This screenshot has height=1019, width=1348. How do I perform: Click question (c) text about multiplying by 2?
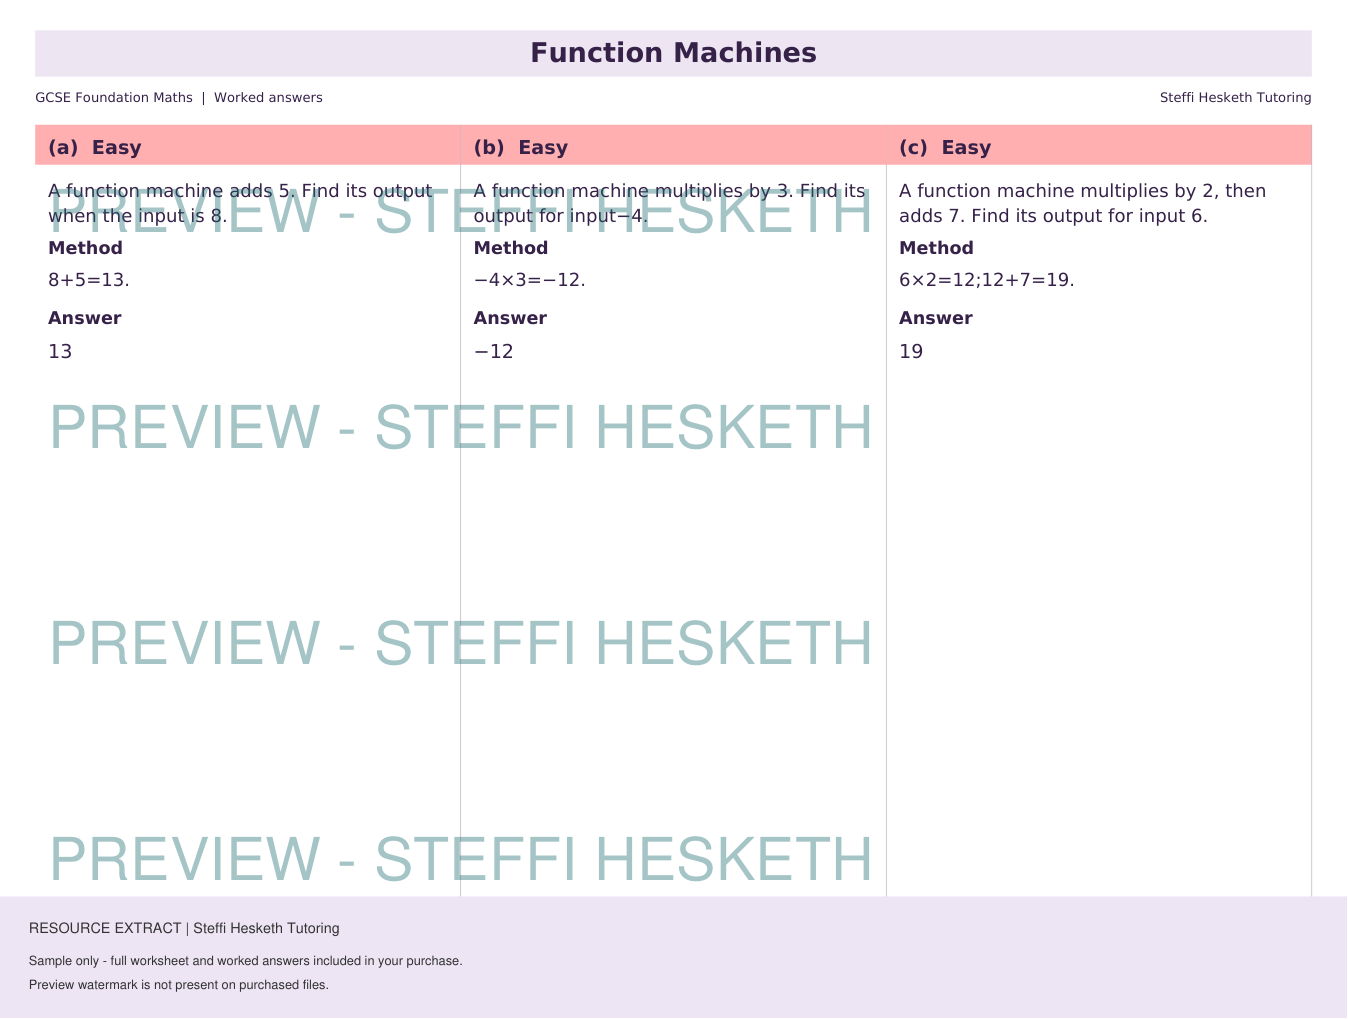click(1082, 203)
